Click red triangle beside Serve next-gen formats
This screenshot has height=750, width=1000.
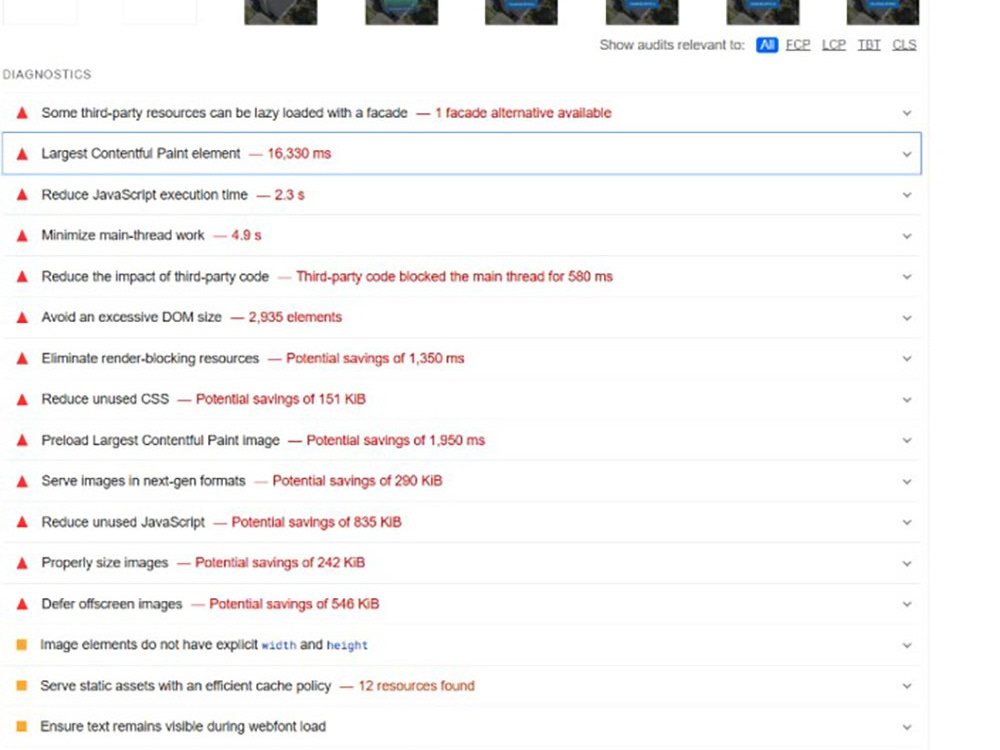pyautogui.click(x=22, y=481)
